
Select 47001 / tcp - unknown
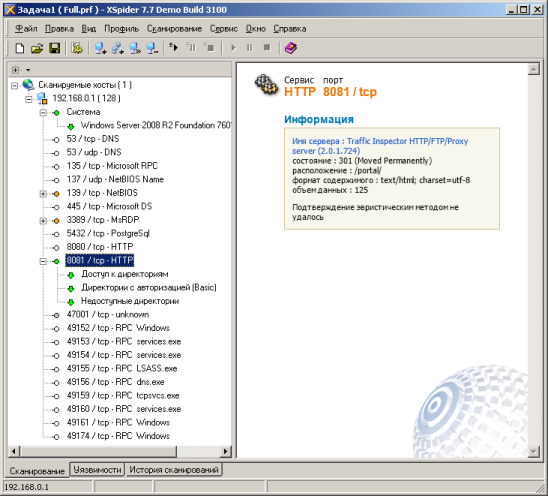[108, 315]
